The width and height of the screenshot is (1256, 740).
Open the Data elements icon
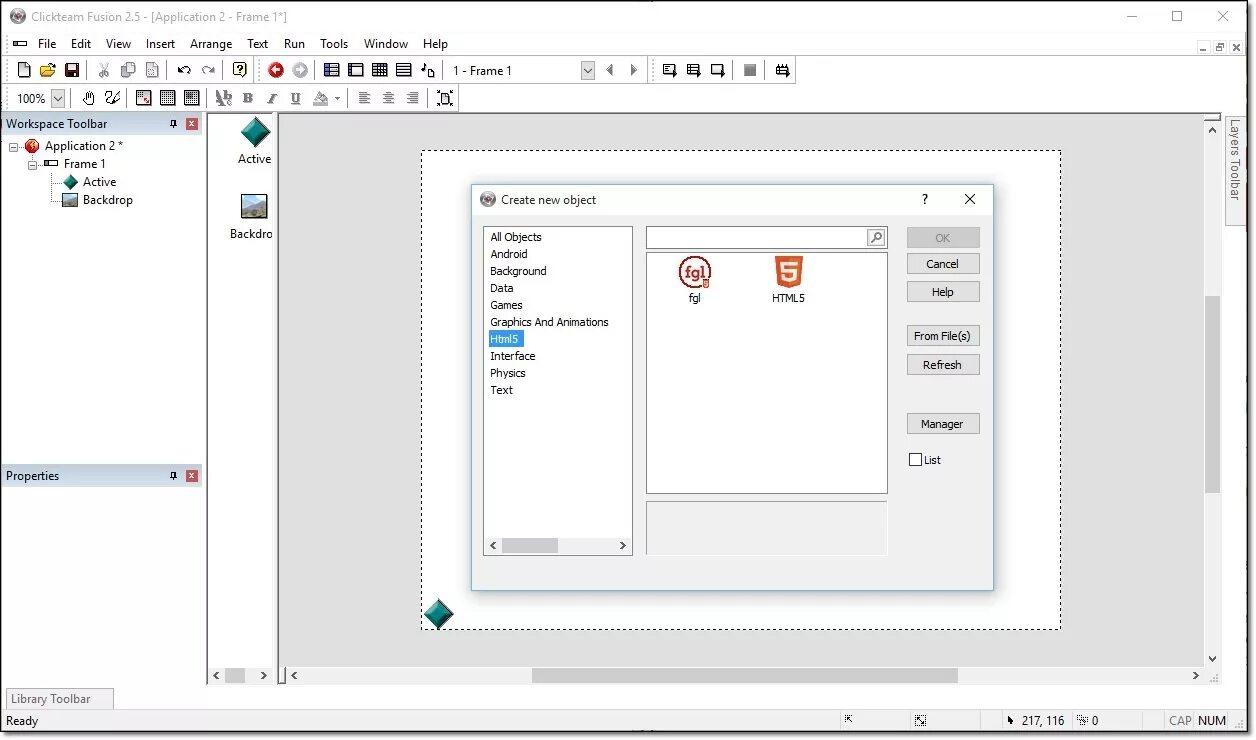click(428, 70)
